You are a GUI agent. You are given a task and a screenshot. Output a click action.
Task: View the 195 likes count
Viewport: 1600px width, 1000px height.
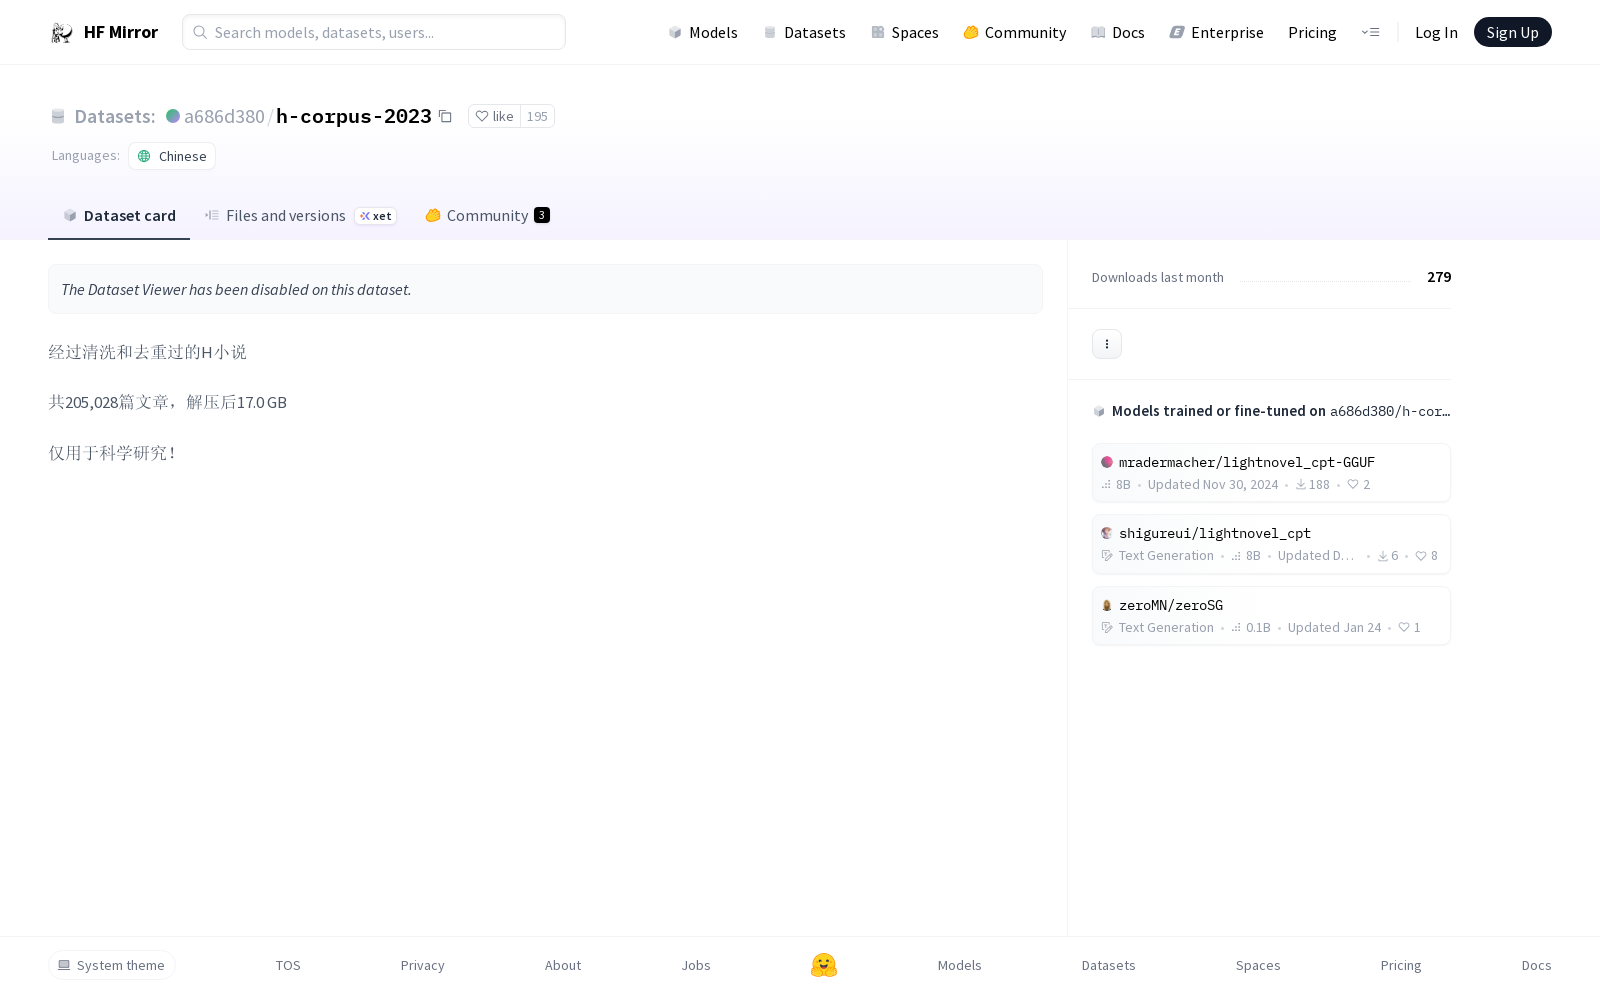(x=537, y=117)
